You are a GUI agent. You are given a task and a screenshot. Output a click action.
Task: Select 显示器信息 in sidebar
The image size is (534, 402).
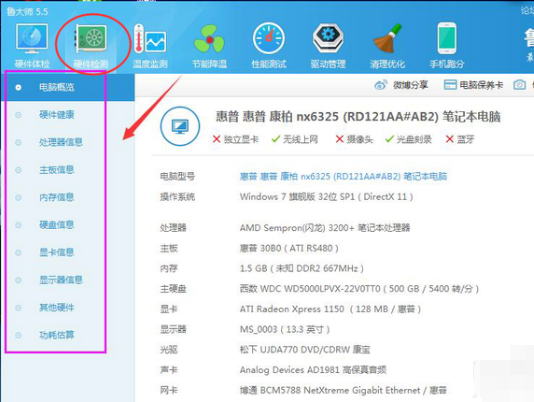coord(61,280)
